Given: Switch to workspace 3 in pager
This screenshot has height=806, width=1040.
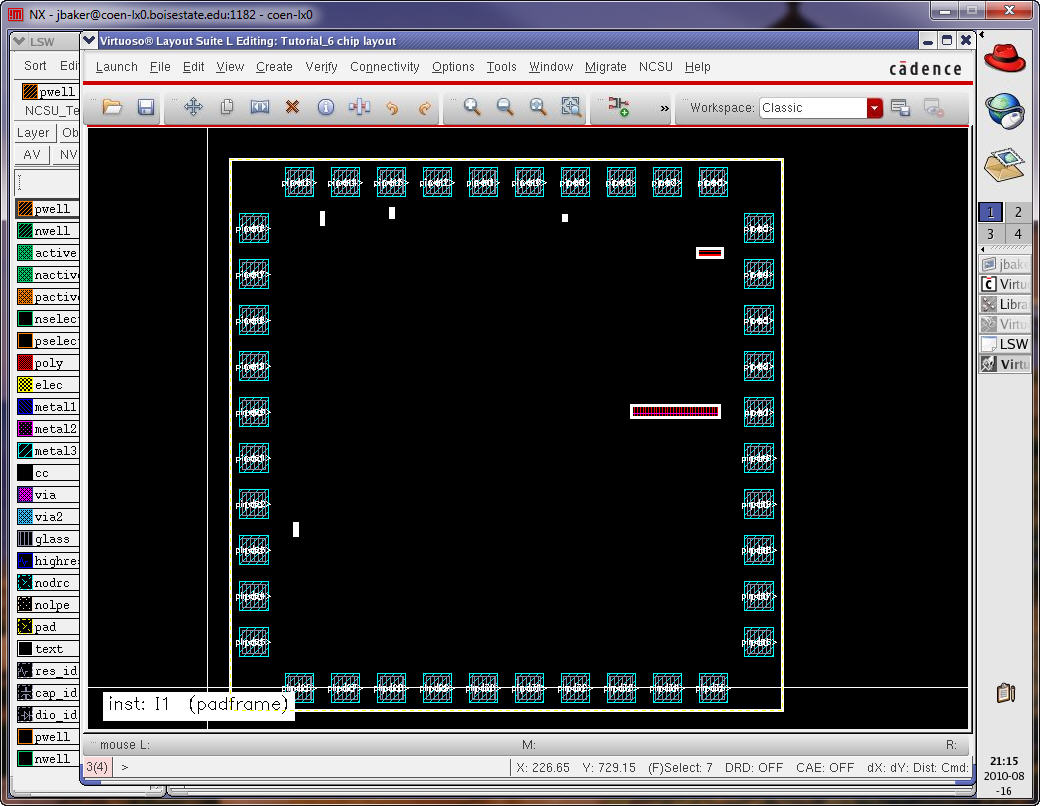Looking at the screenshot, I should [990, 234].
